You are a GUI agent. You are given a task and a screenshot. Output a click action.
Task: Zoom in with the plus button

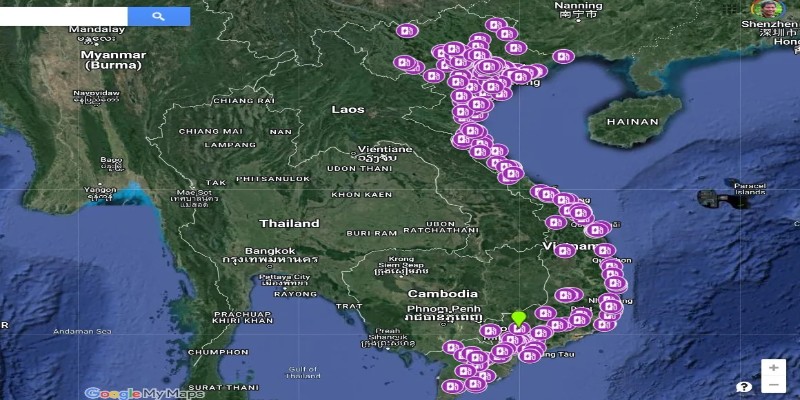coord(773,368)
